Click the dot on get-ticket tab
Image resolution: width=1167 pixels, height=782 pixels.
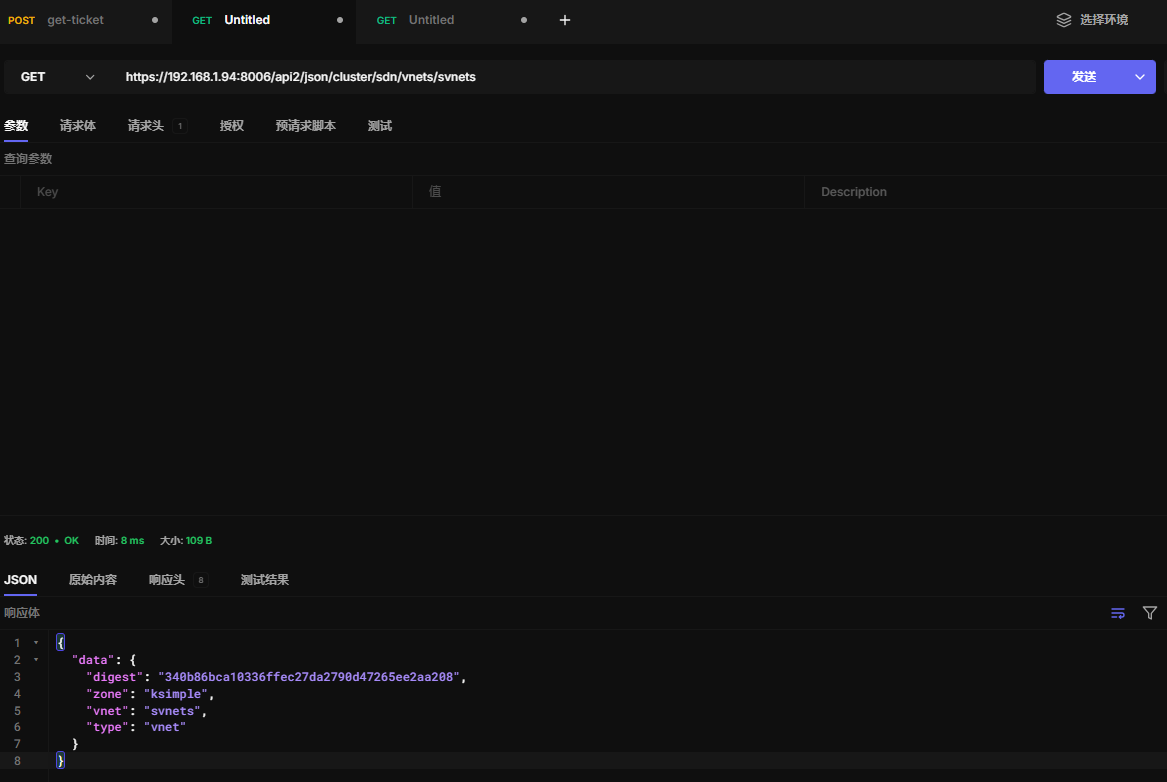[x=155, y=20]
